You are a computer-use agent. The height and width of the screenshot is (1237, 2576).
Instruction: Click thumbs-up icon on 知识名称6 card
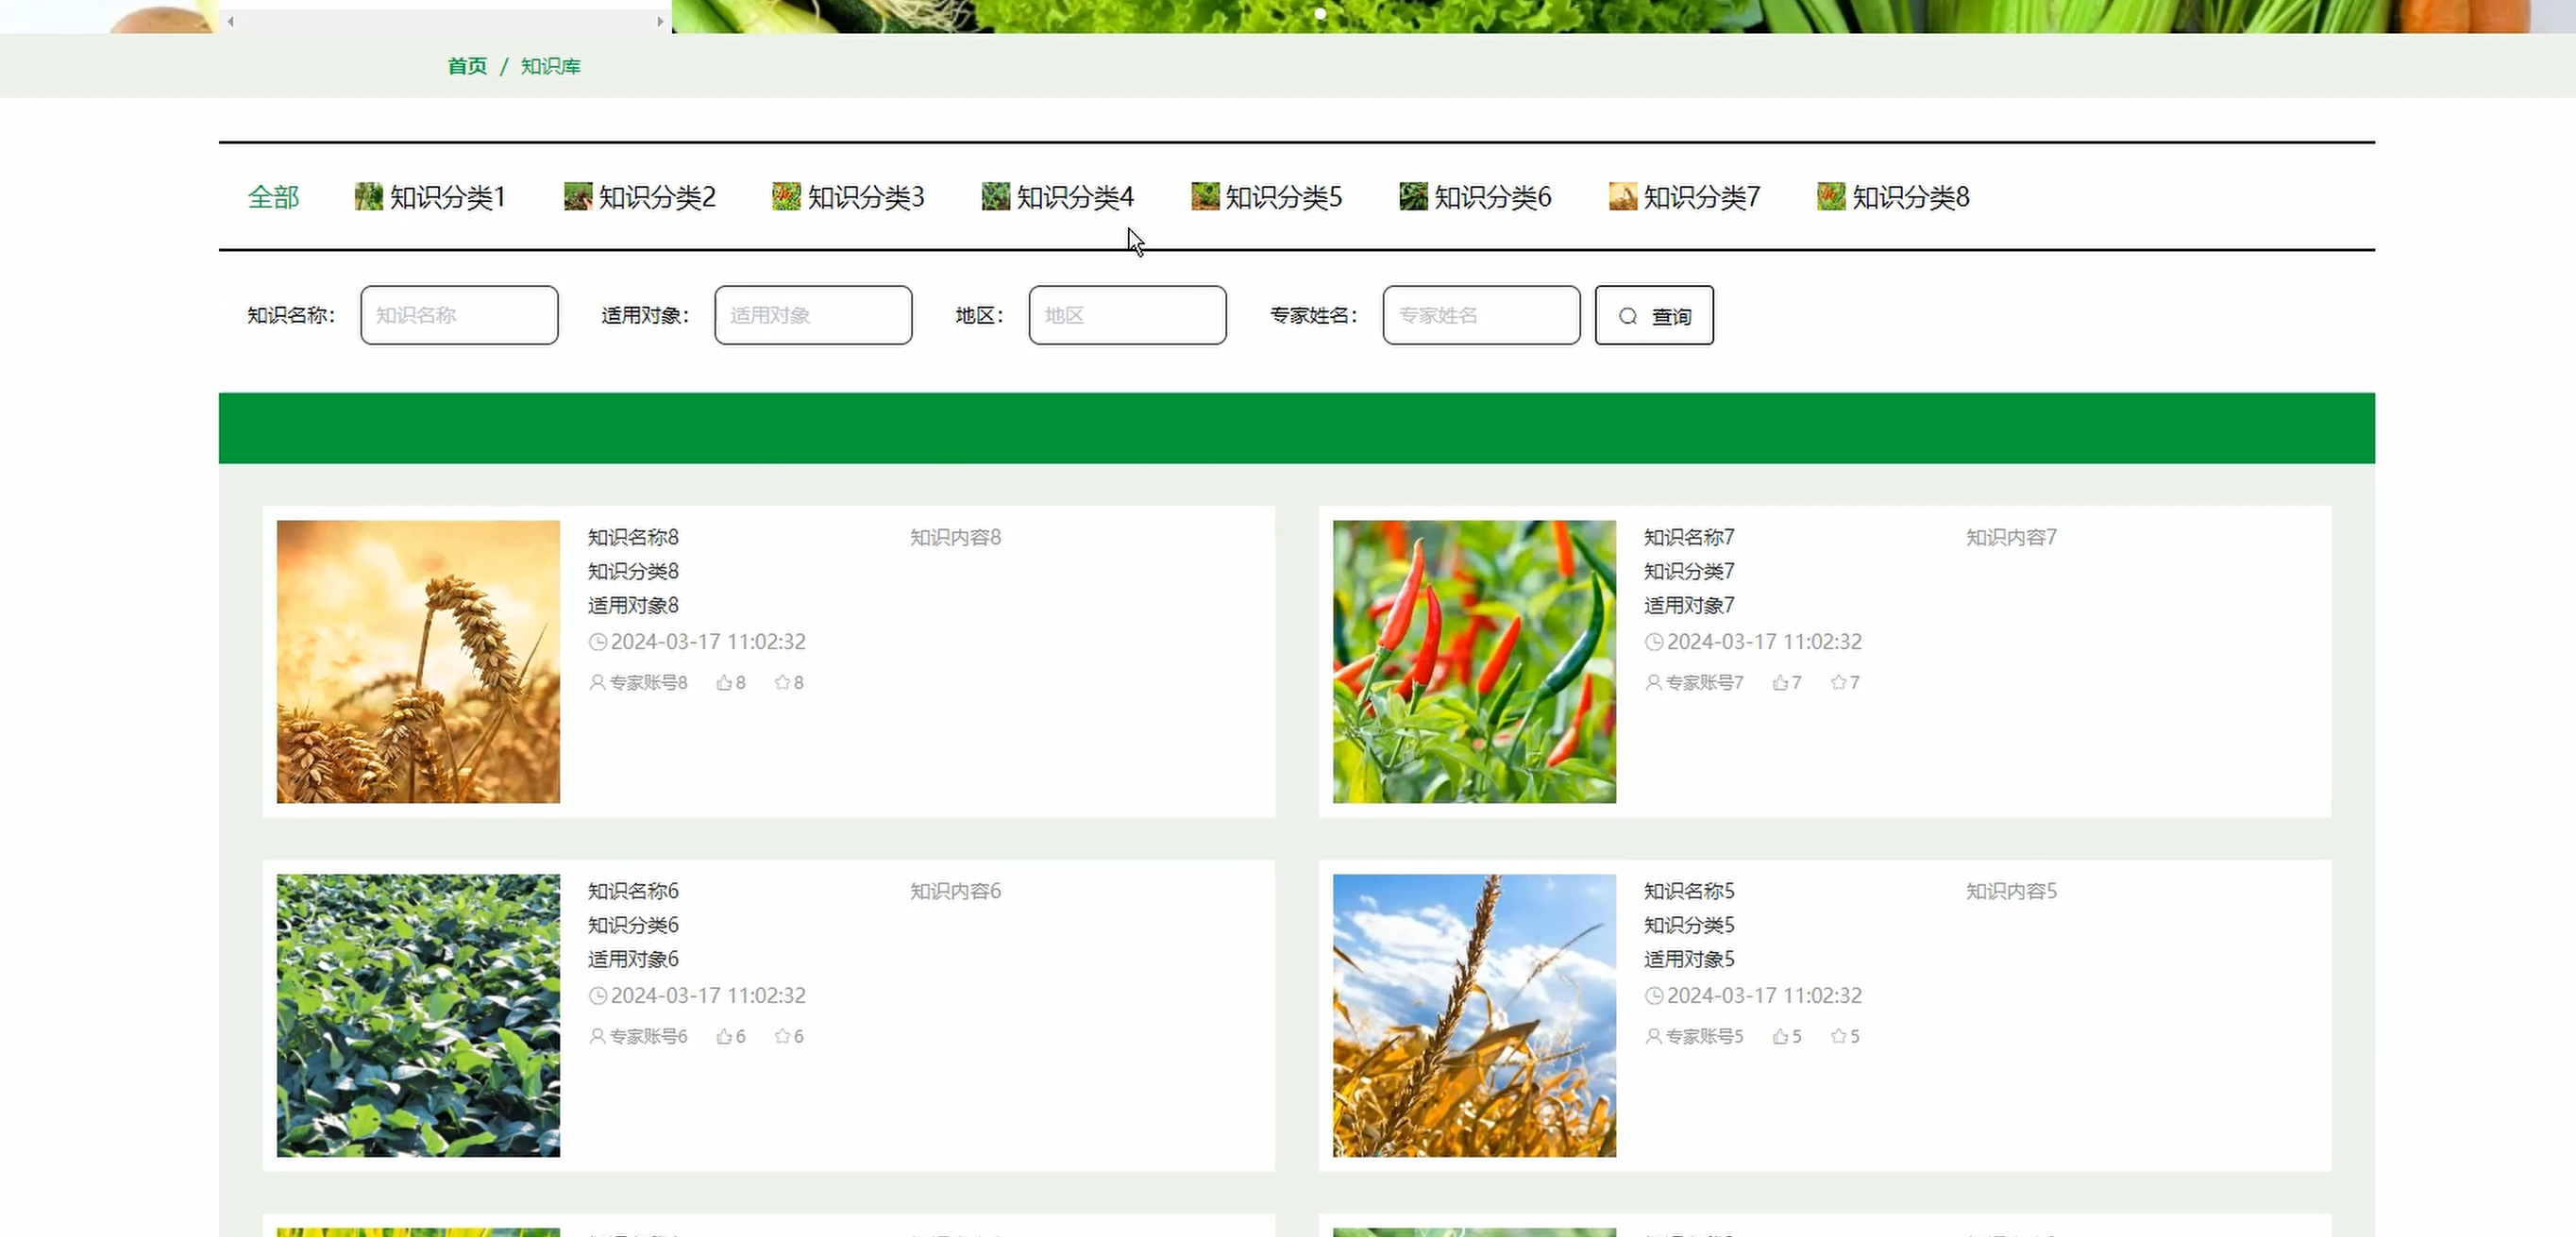point(724,1037)
